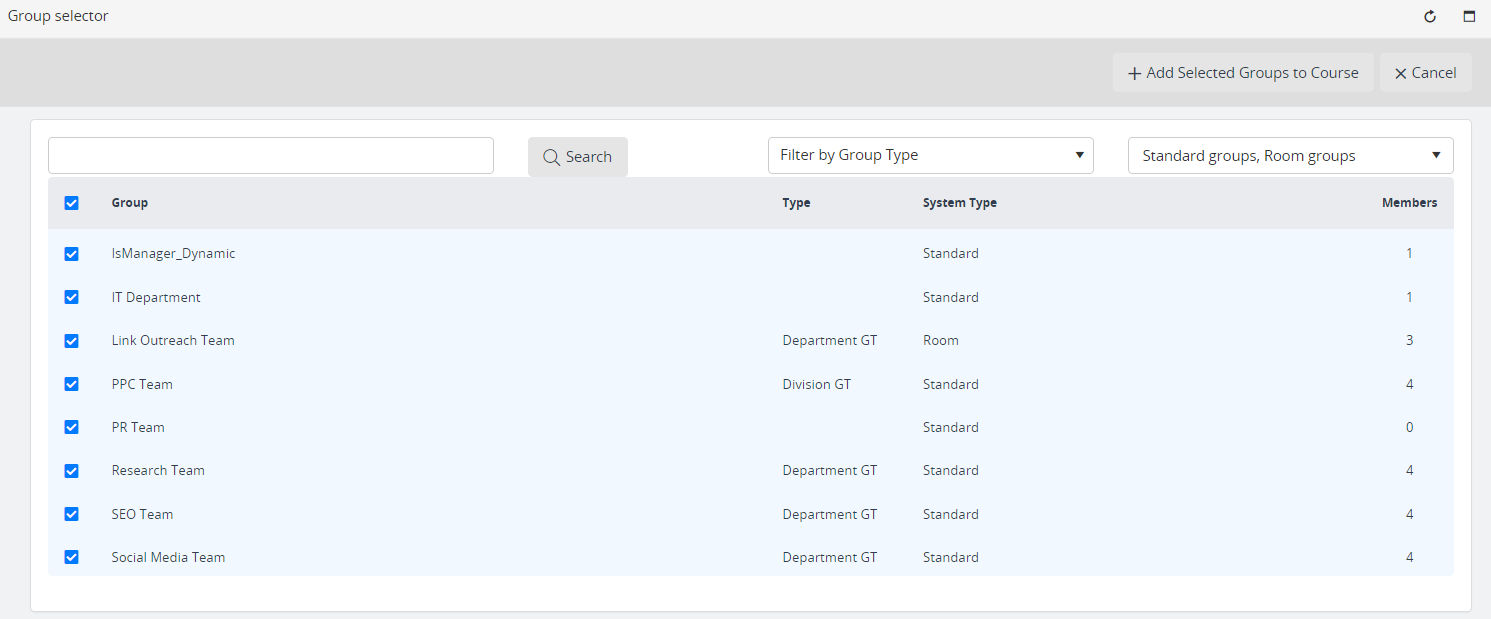The width and height of the screenshot is (1491, 619).
Task: Select the SEO Team group name
Action: [x=142, y=514]
